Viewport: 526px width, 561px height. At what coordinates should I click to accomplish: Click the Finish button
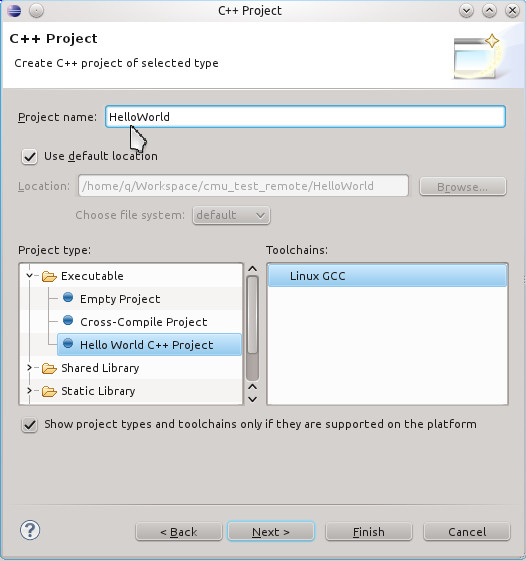(x=369, y=532)
